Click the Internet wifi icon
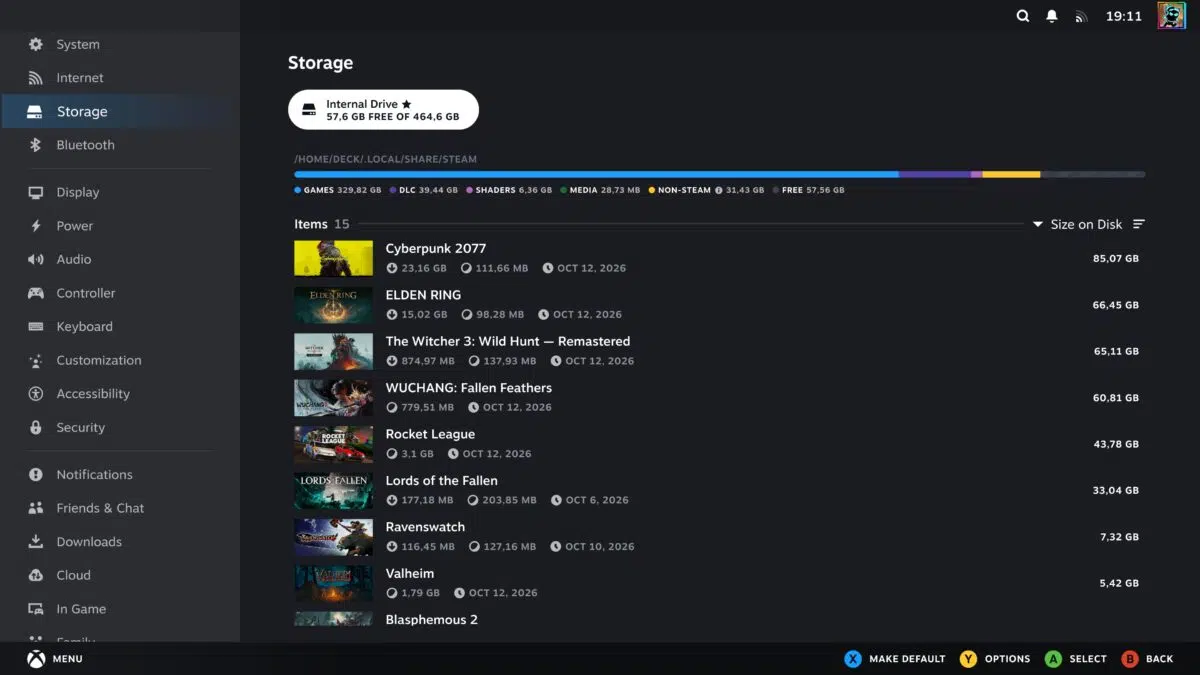The width and height of the screenshot is (1200, 675). (x=36, y=78)
